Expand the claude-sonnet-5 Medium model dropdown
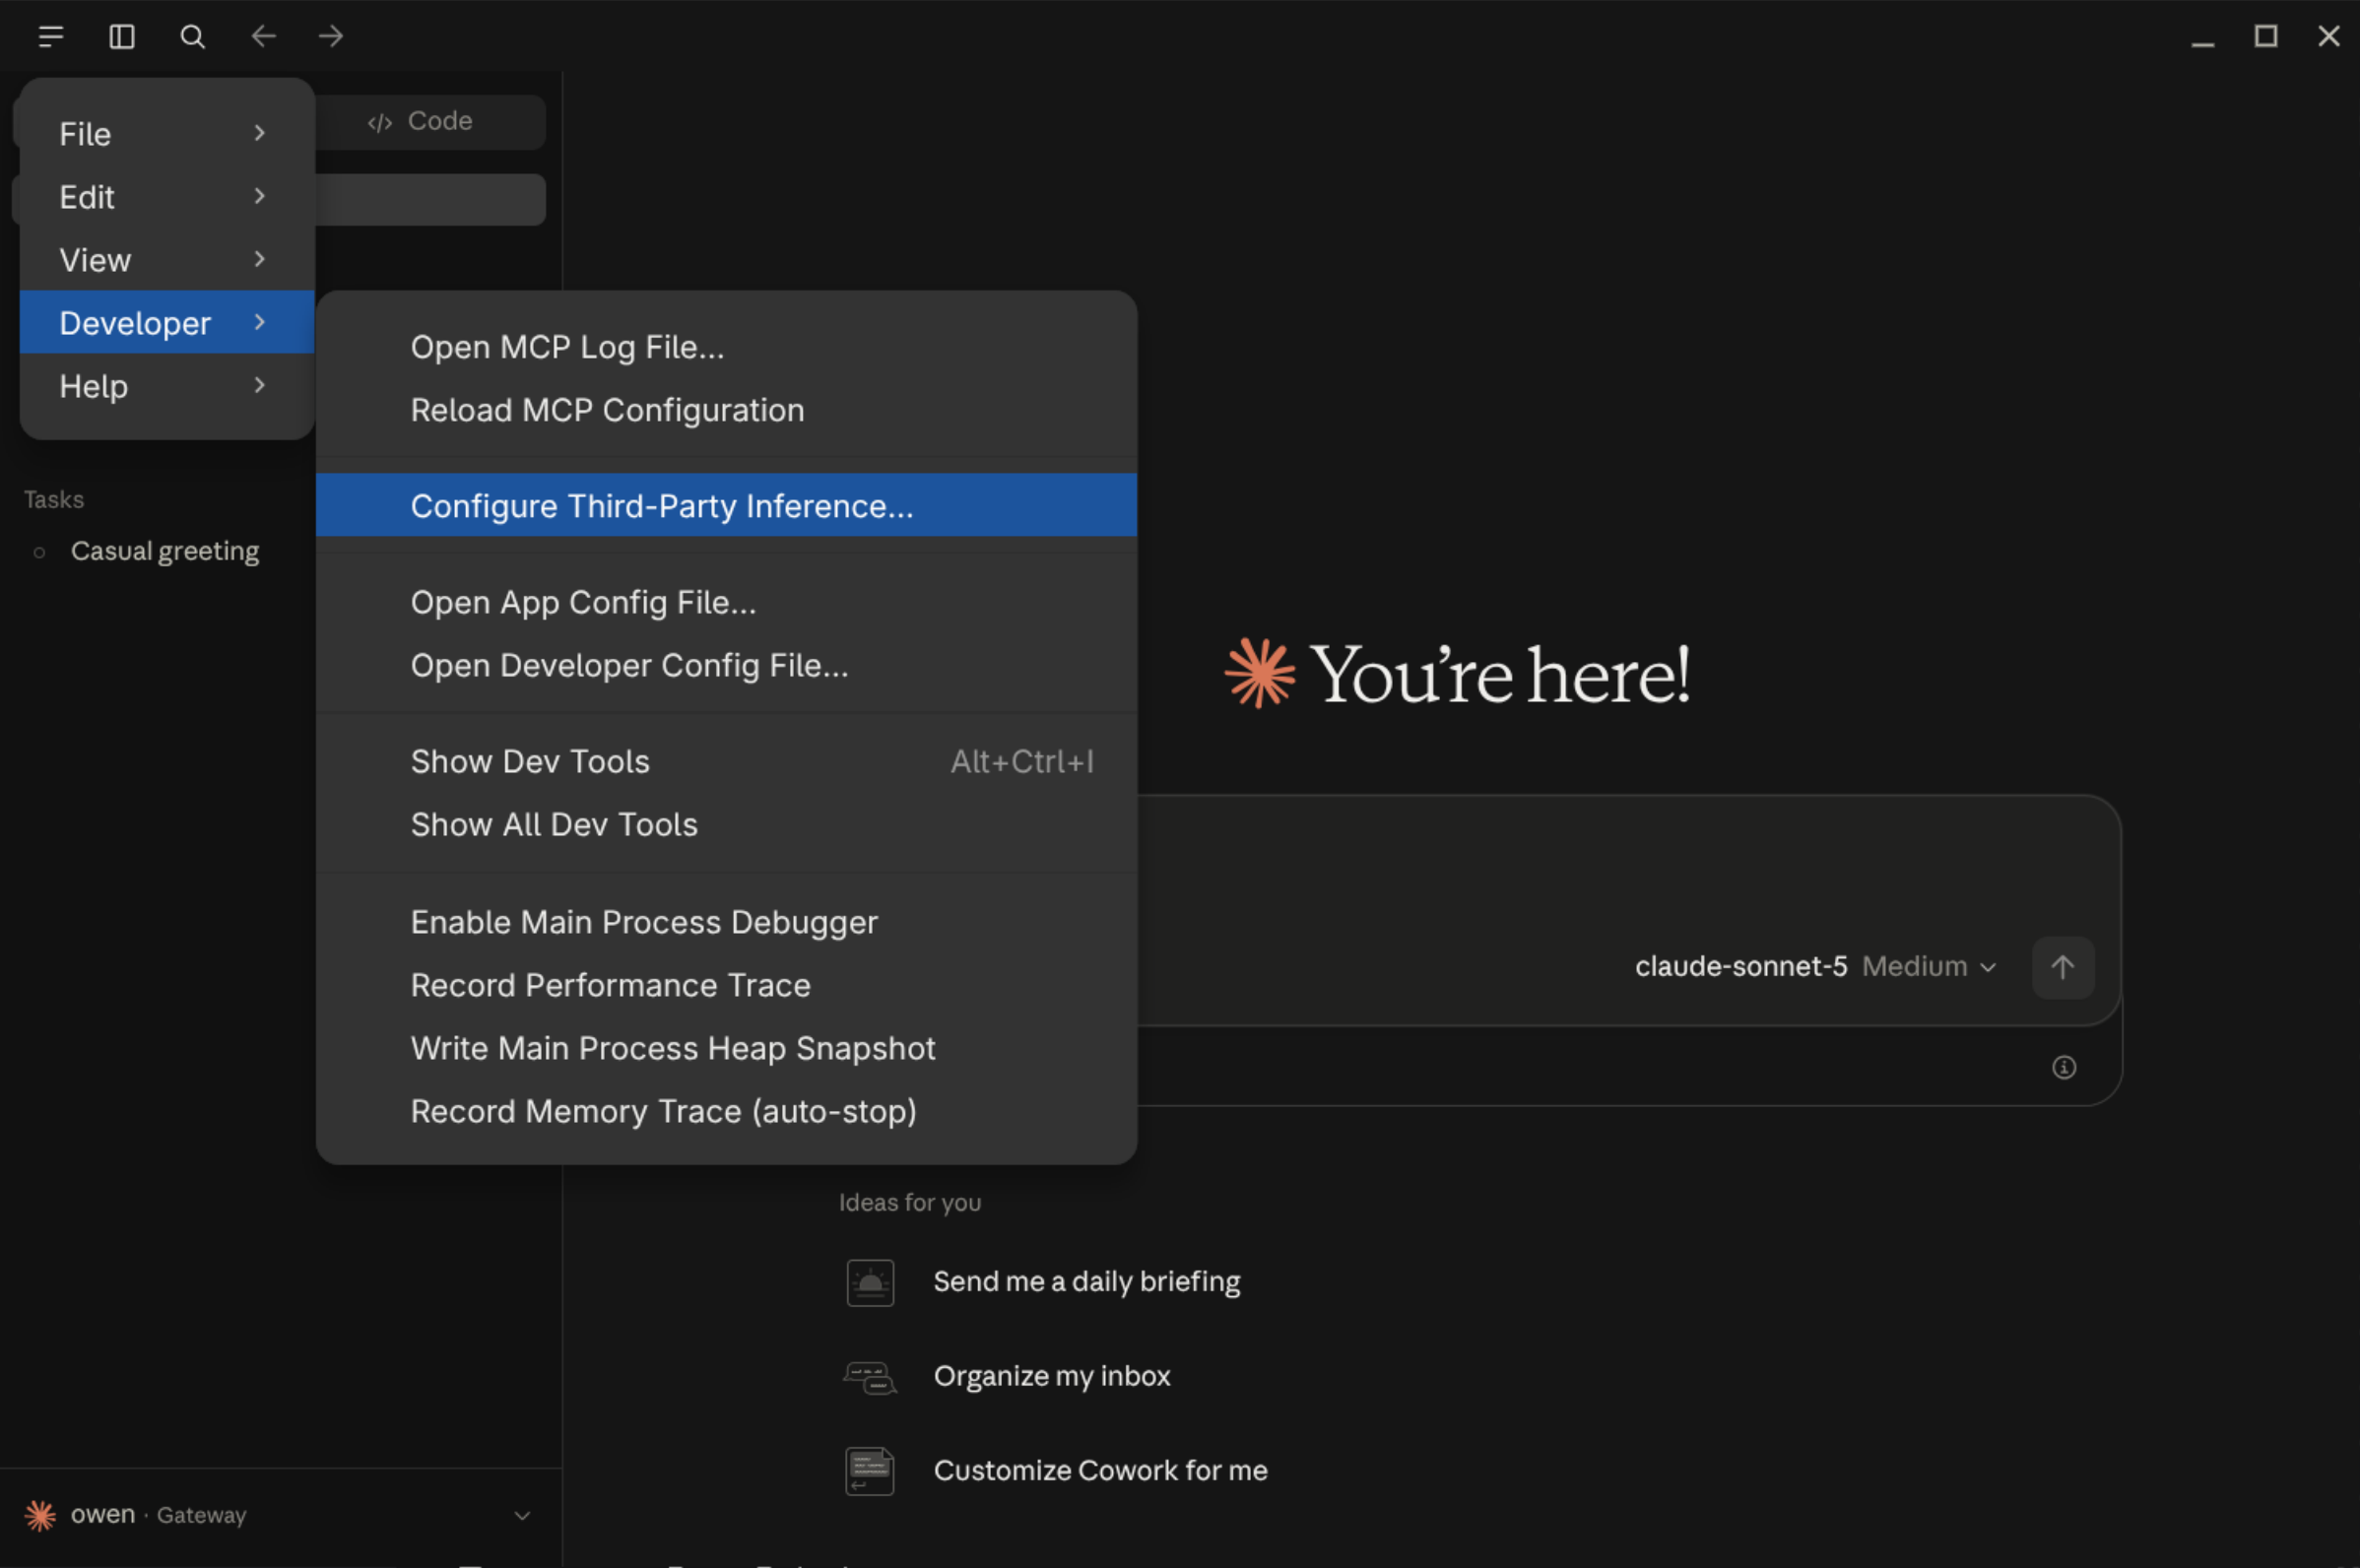2360x1568 pixels. [1816, 966]
